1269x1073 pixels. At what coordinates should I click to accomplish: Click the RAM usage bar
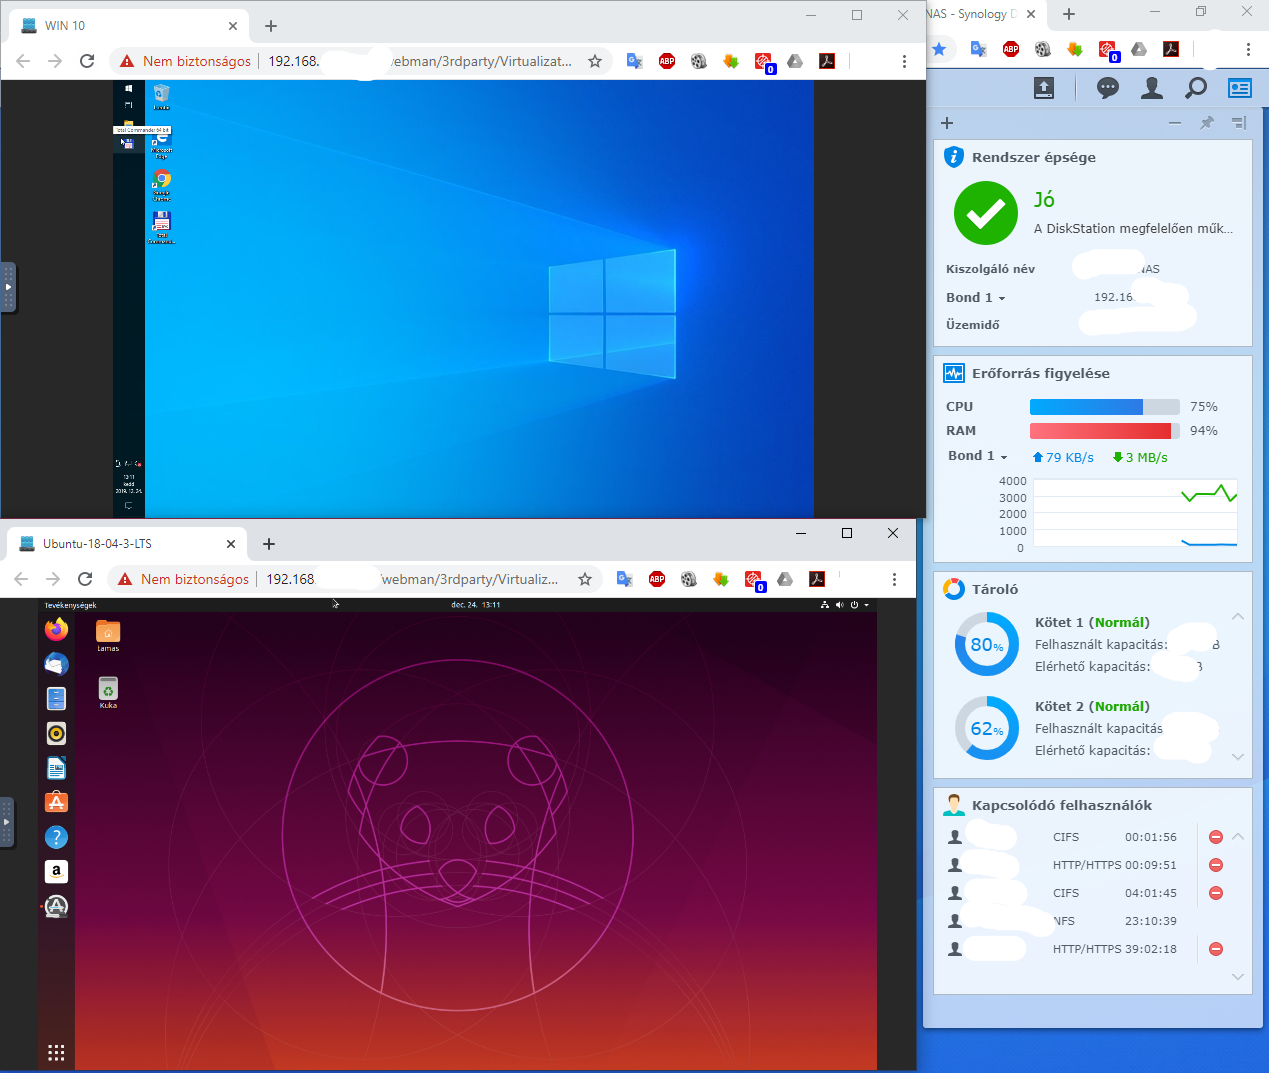coord(1105,431)
